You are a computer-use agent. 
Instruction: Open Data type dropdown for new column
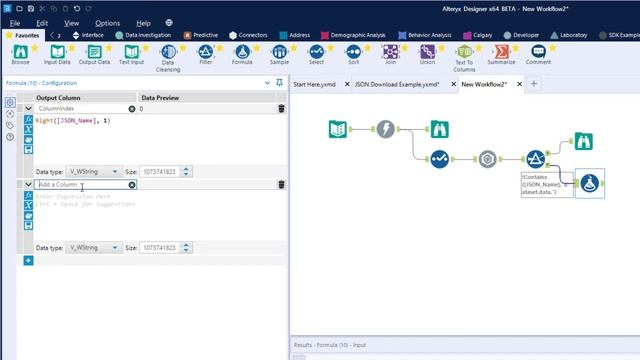[x=93, y=247]
